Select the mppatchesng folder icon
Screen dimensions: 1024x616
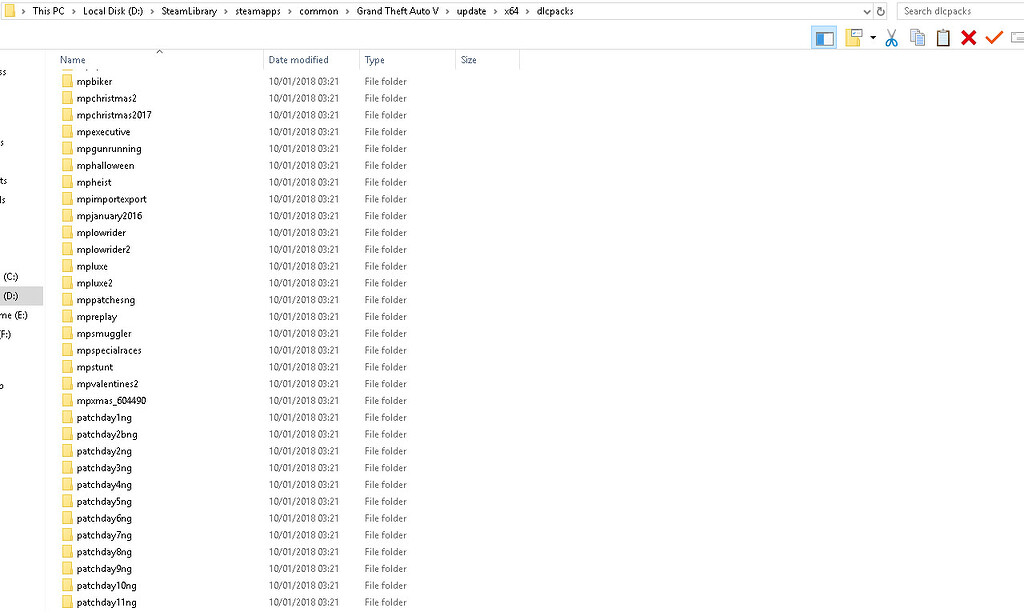click(67, 300)
